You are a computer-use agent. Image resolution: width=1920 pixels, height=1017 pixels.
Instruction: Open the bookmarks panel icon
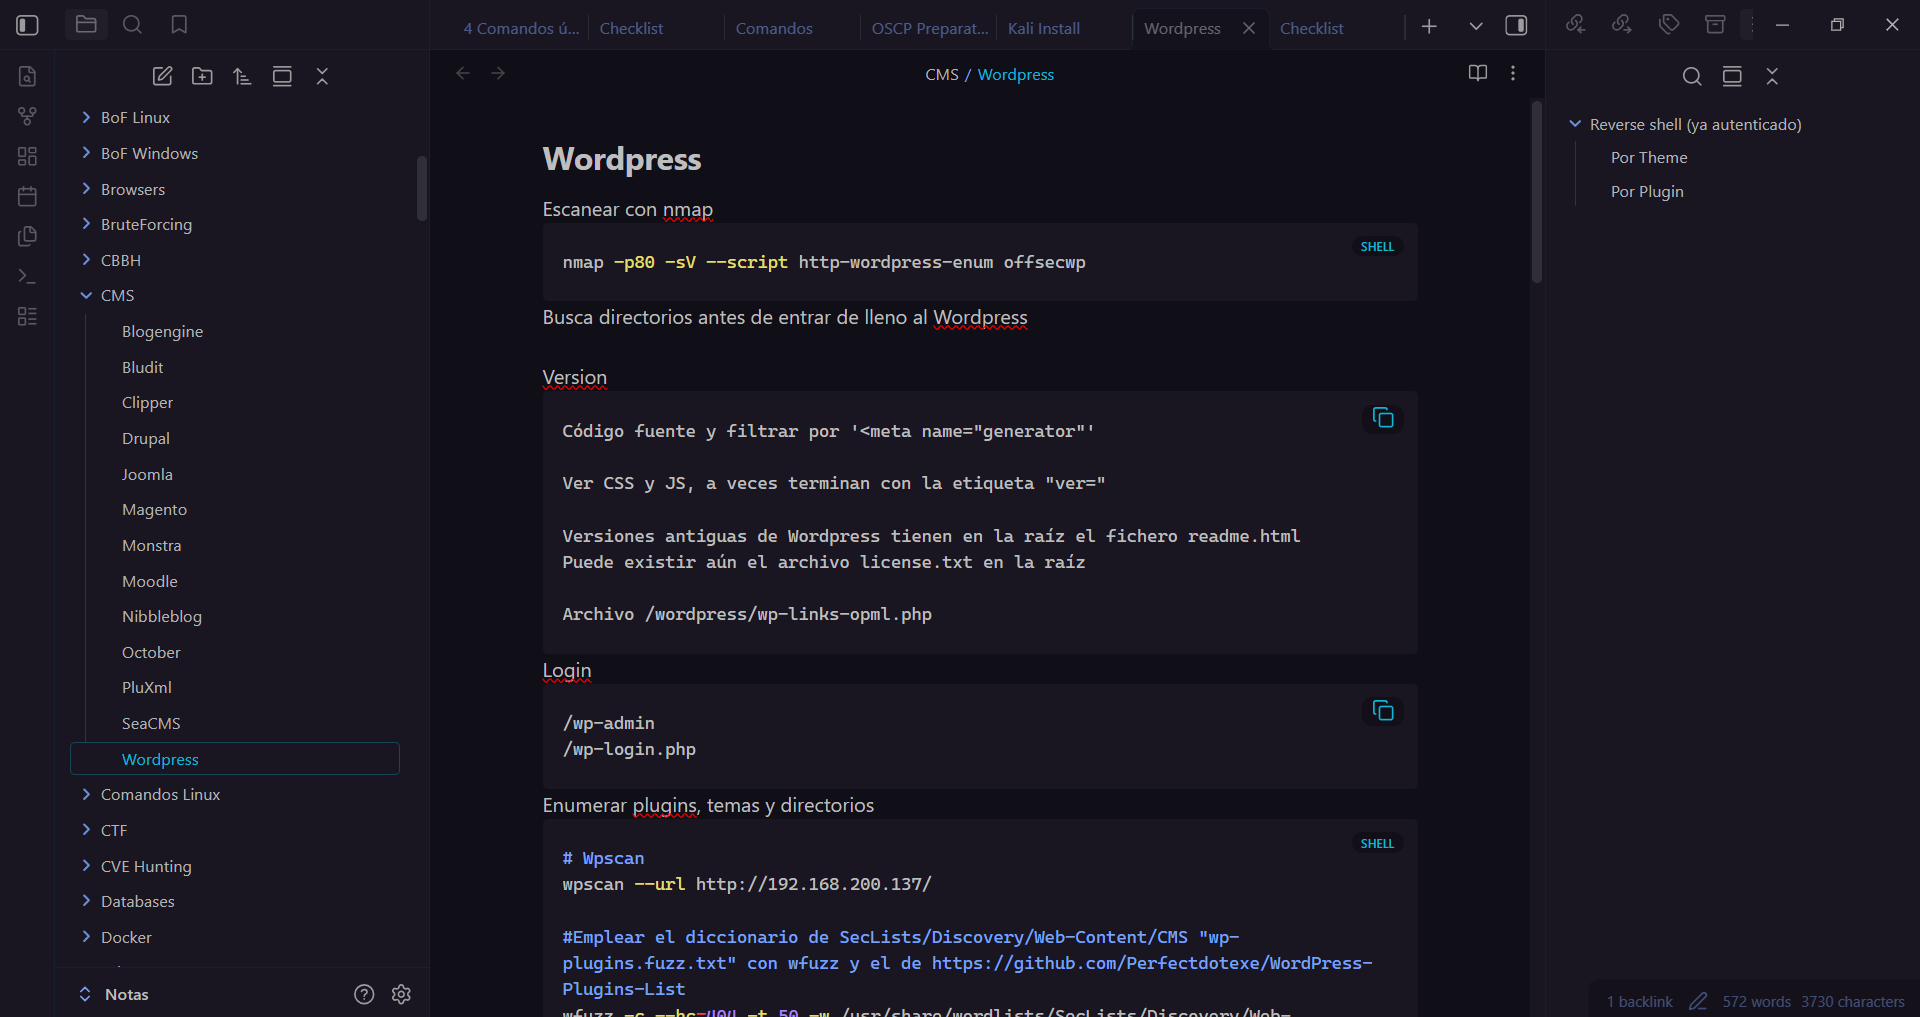tap(179, 25)
